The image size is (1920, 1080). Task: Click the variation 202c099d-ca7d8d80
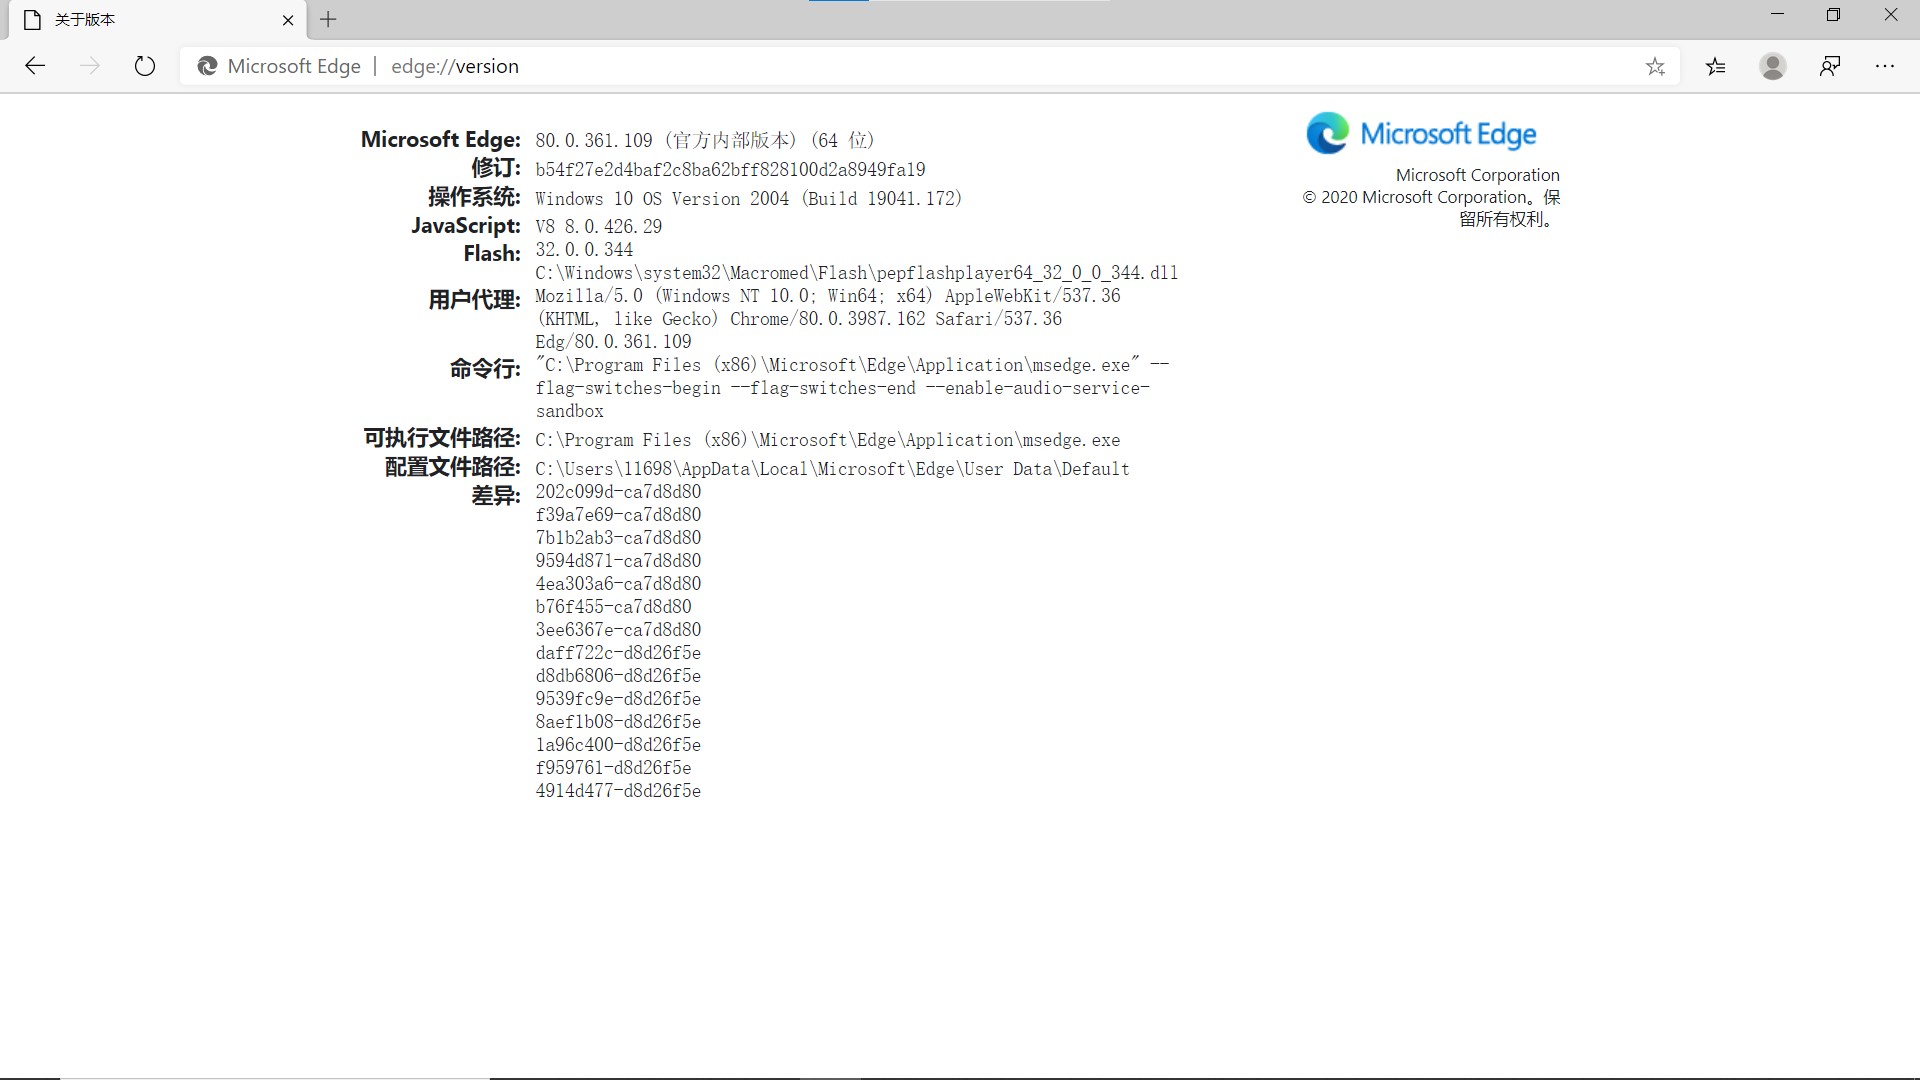pyautogui.click(x=618, y=491)
